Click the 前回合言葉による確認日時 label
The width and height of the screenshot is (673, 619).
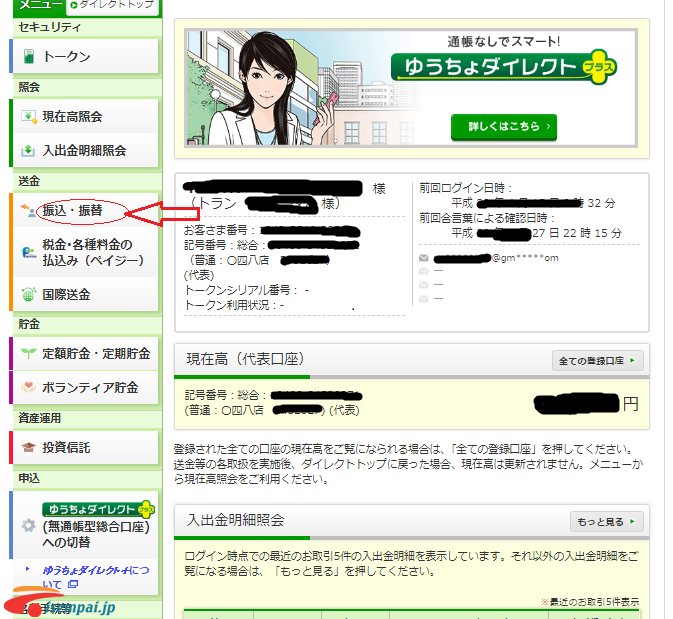pyautogui.click(x=487, y=218)
